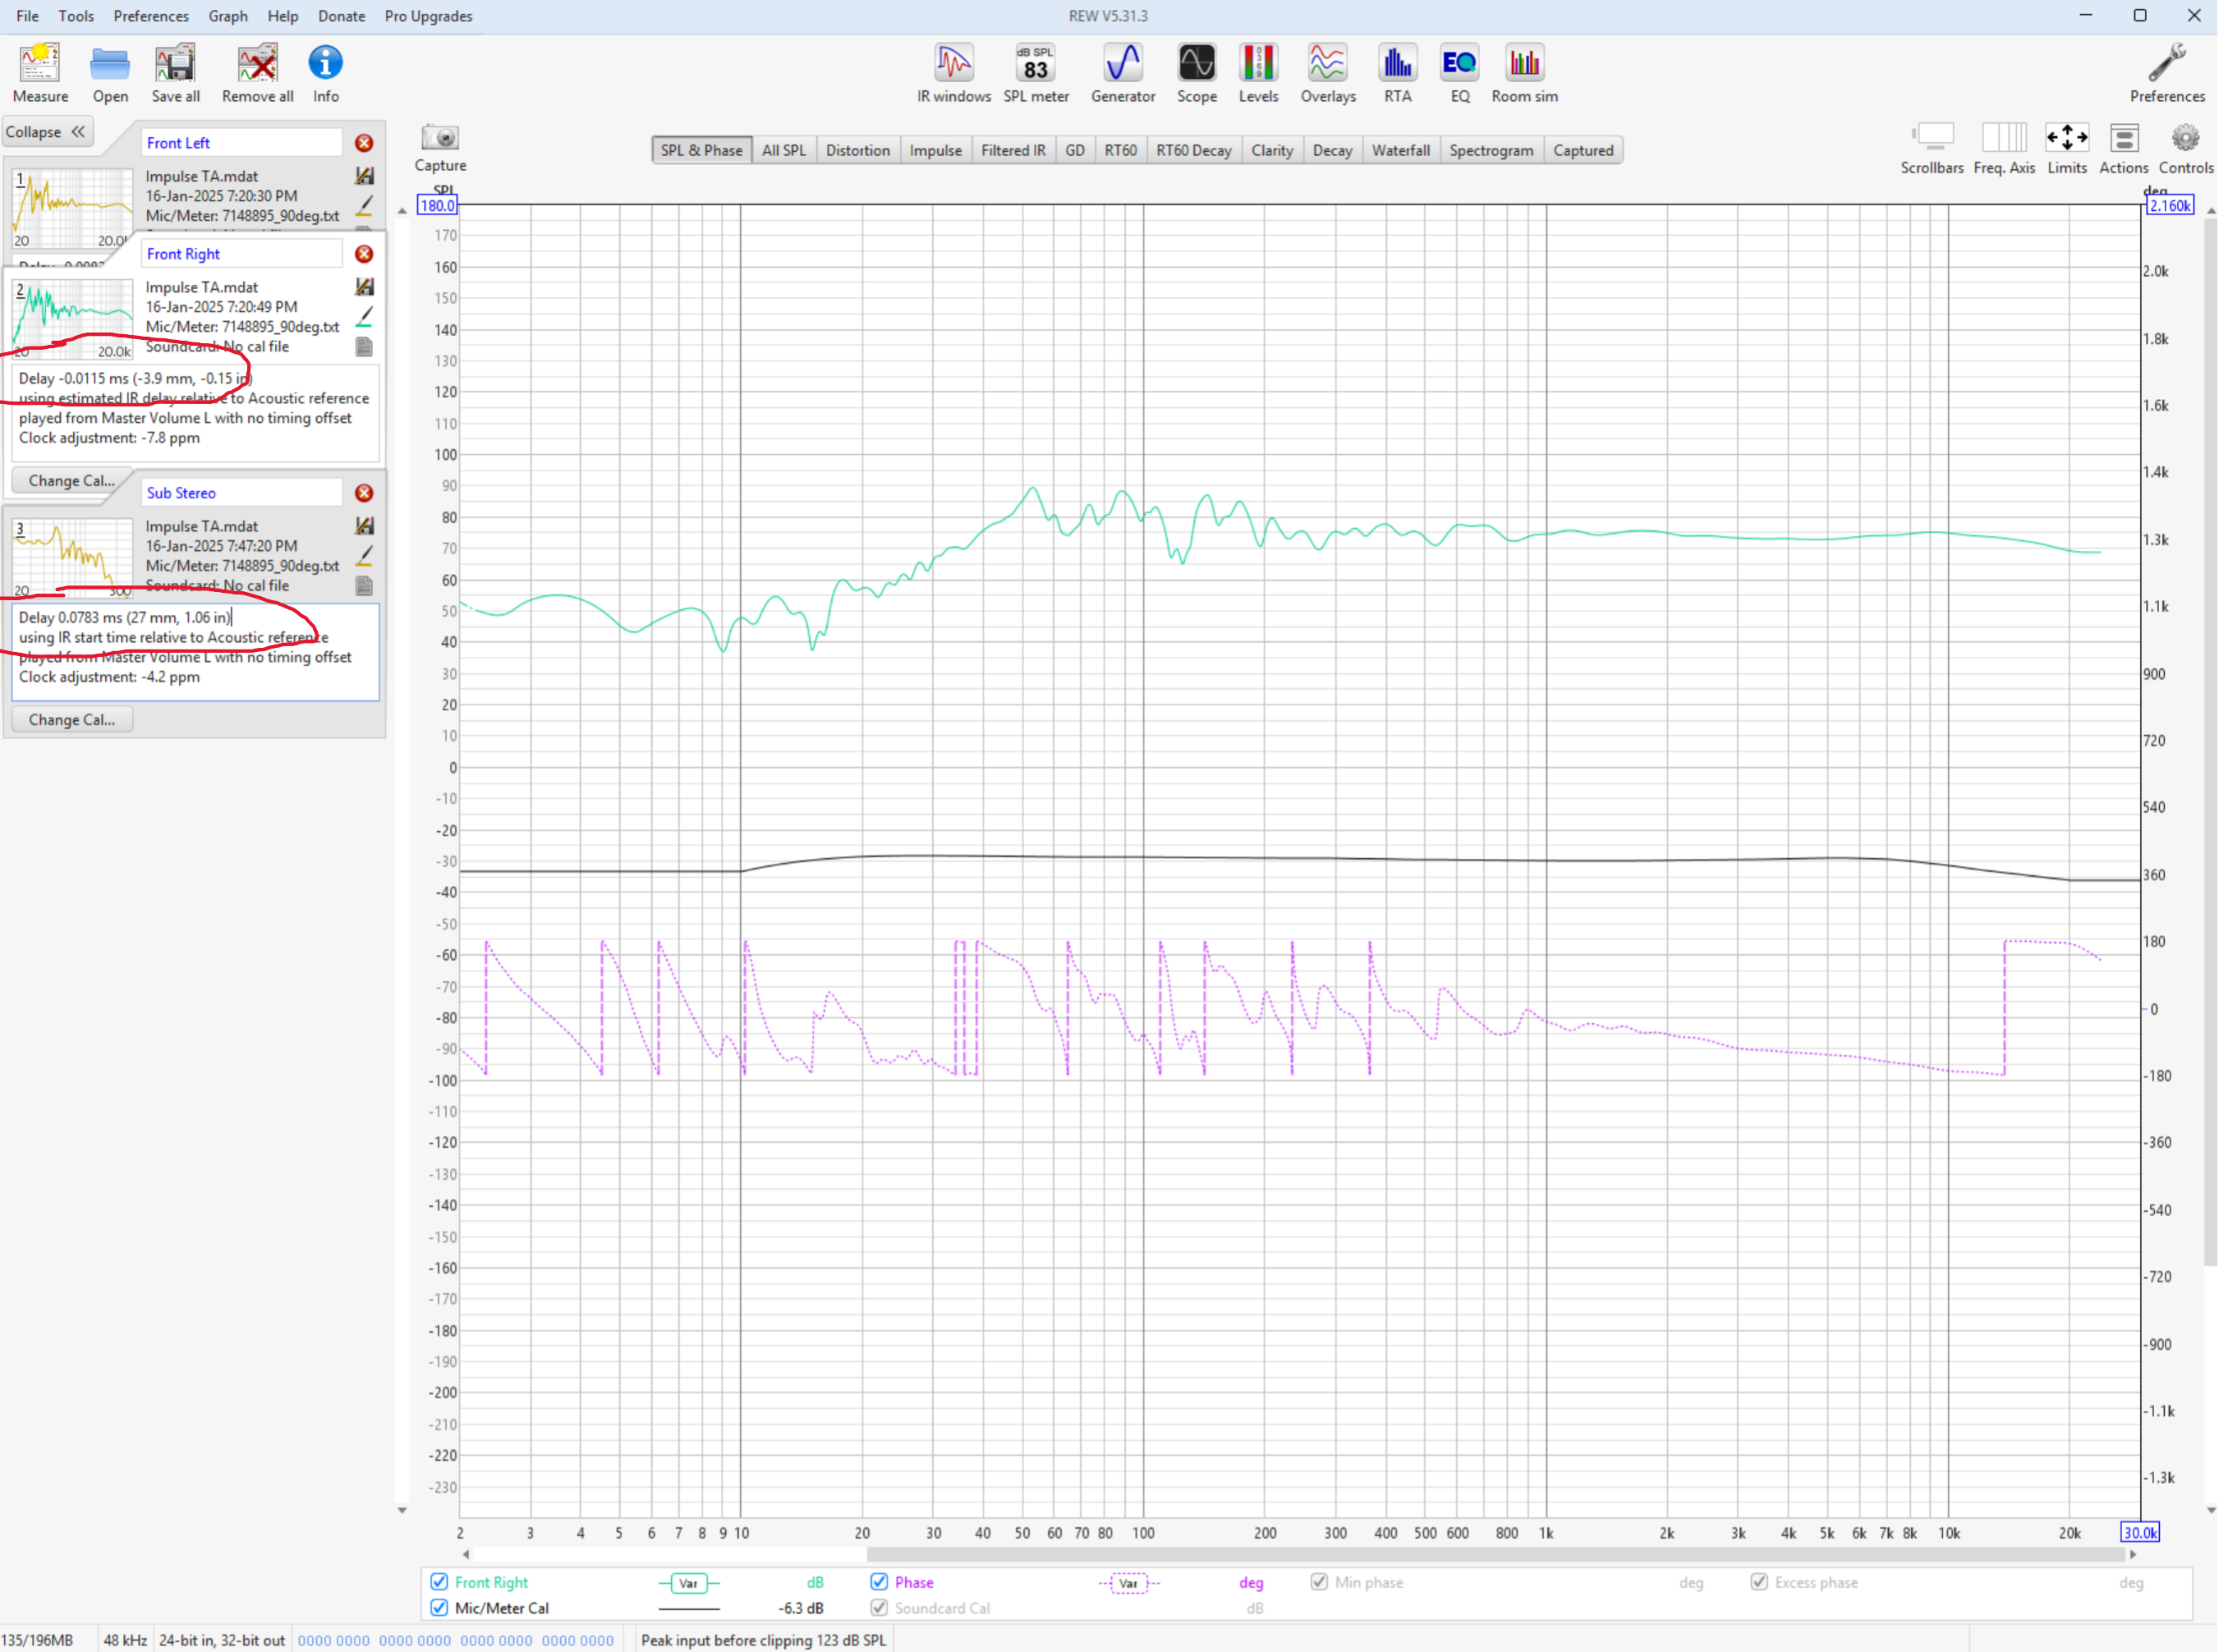Switch to the Distortion tab
Viewport: 2219px width, 1652px height.
[x=857, y=150]
